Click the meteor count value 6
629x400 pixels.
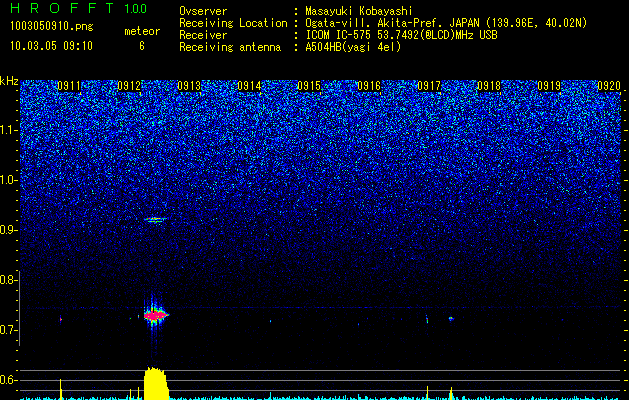point(142,46)
